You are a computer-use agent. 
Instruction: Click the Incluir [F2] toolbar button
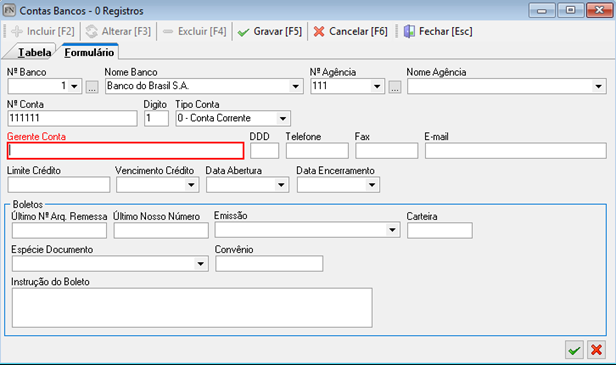(x=43, y=31)
